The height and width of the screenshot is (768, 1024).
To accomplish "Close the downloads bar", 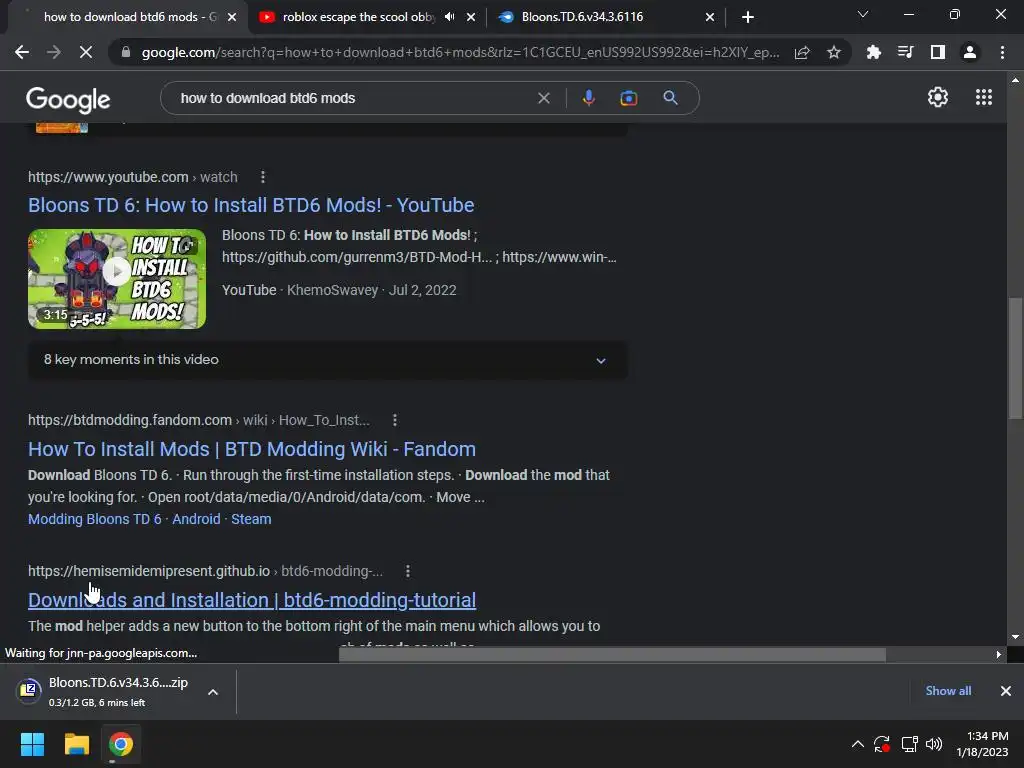I will point(1006,691).
